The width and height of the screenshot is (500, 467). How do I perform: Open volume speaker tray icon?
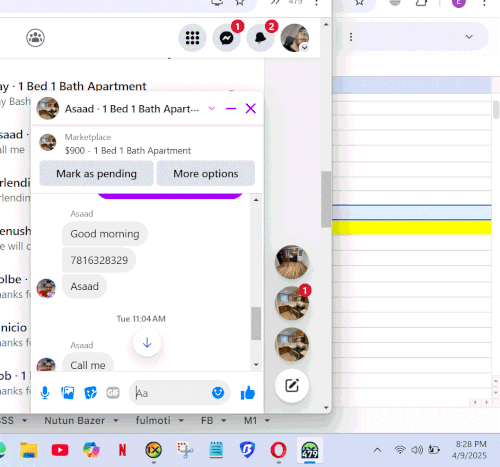417,450
